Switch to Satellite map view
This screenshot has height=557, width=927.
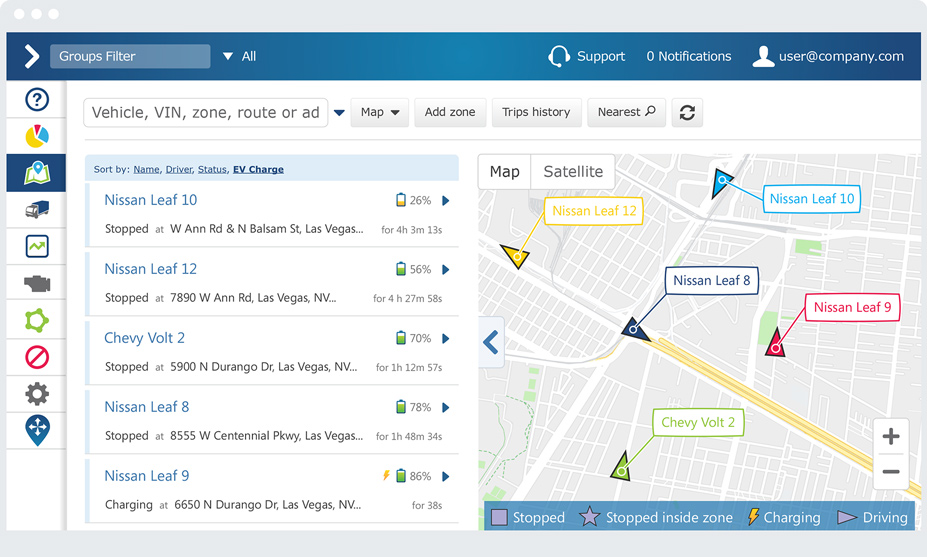pyautogui.click(x=573, y=172)
